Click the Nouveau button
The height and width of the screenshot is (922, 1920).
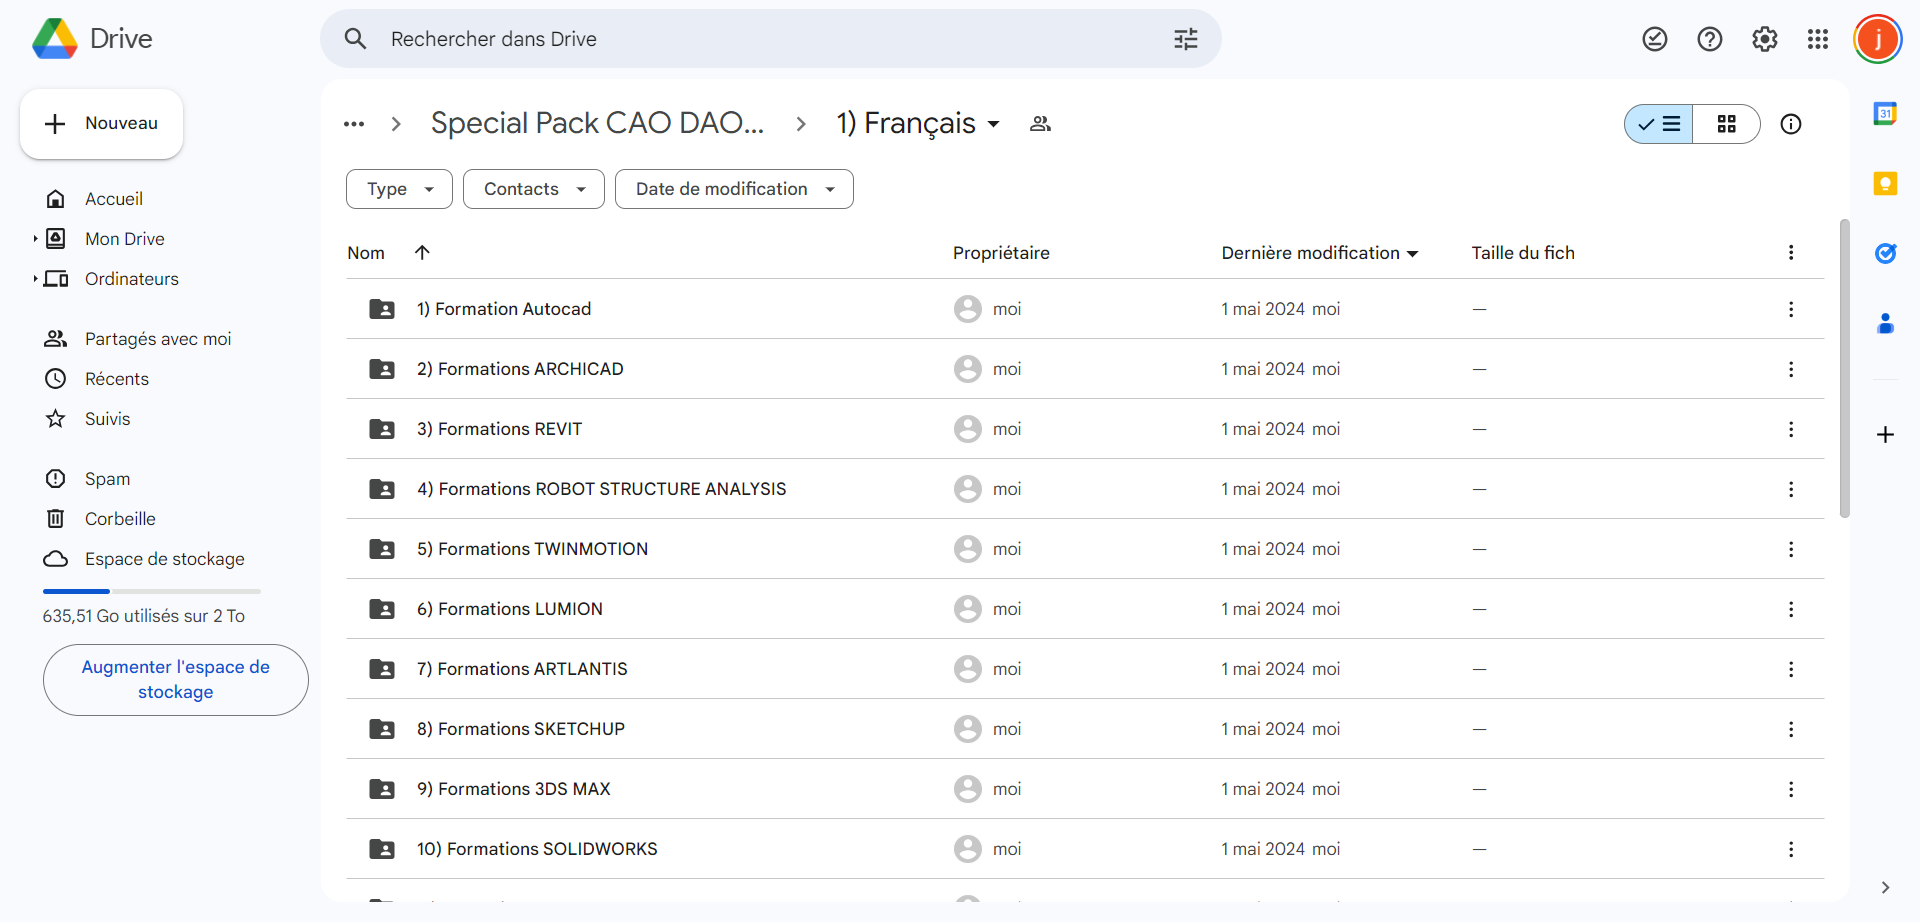point(101,123)
